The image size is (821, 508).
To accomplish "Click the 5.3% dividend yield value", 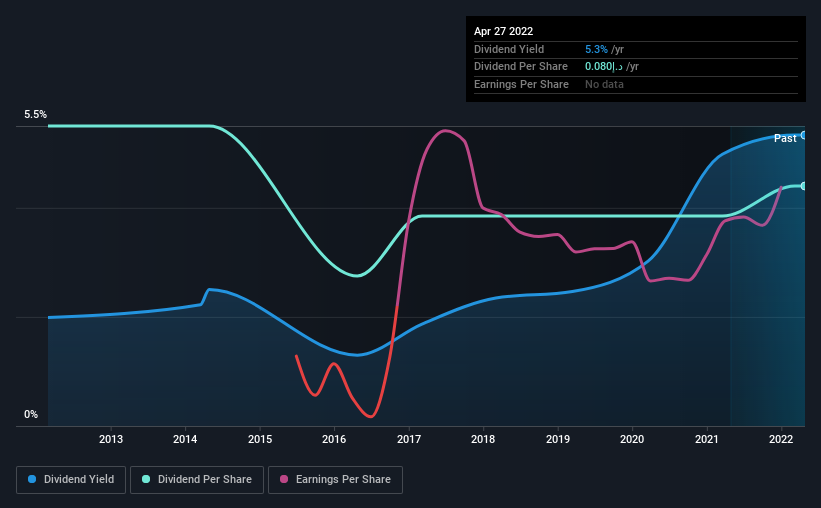I will click(596, 49).
